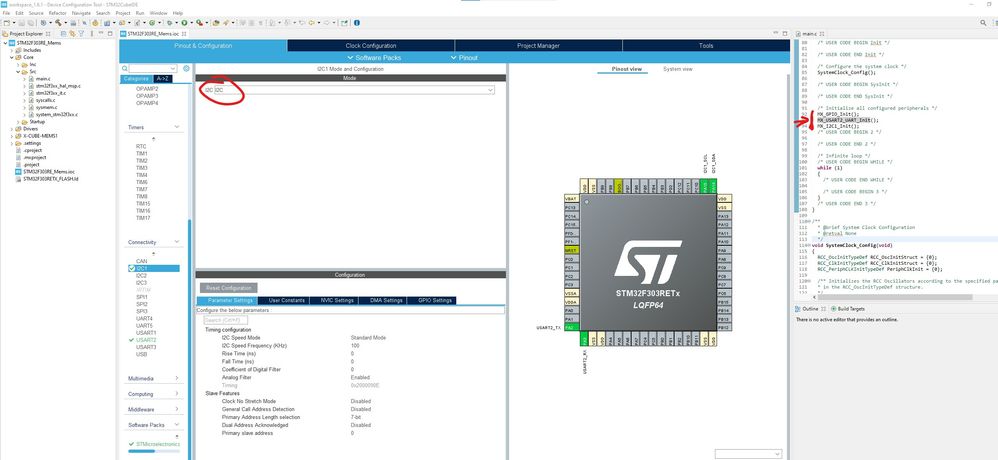This screenshot has width=998, height=460.
Task: Click the green Run toolbar icon
Action: [183, 23]
